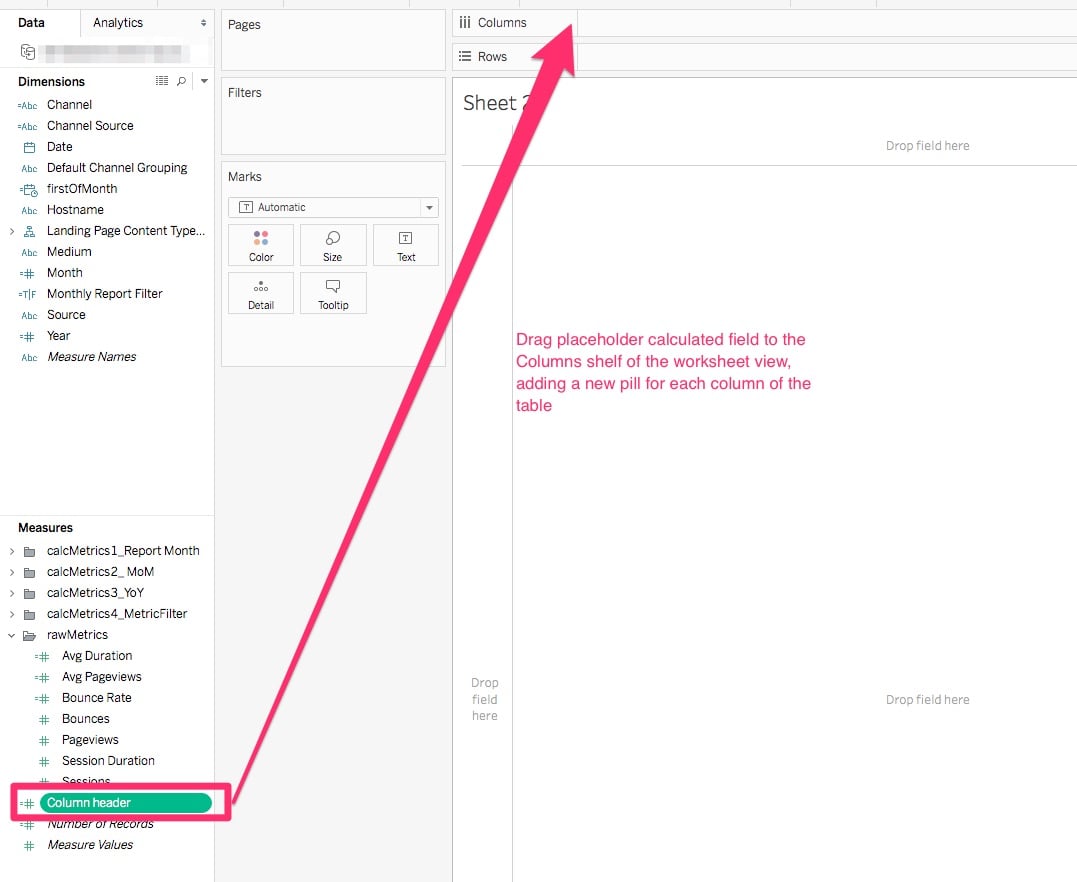Switch to the Analytics tab

pos(117,21)
